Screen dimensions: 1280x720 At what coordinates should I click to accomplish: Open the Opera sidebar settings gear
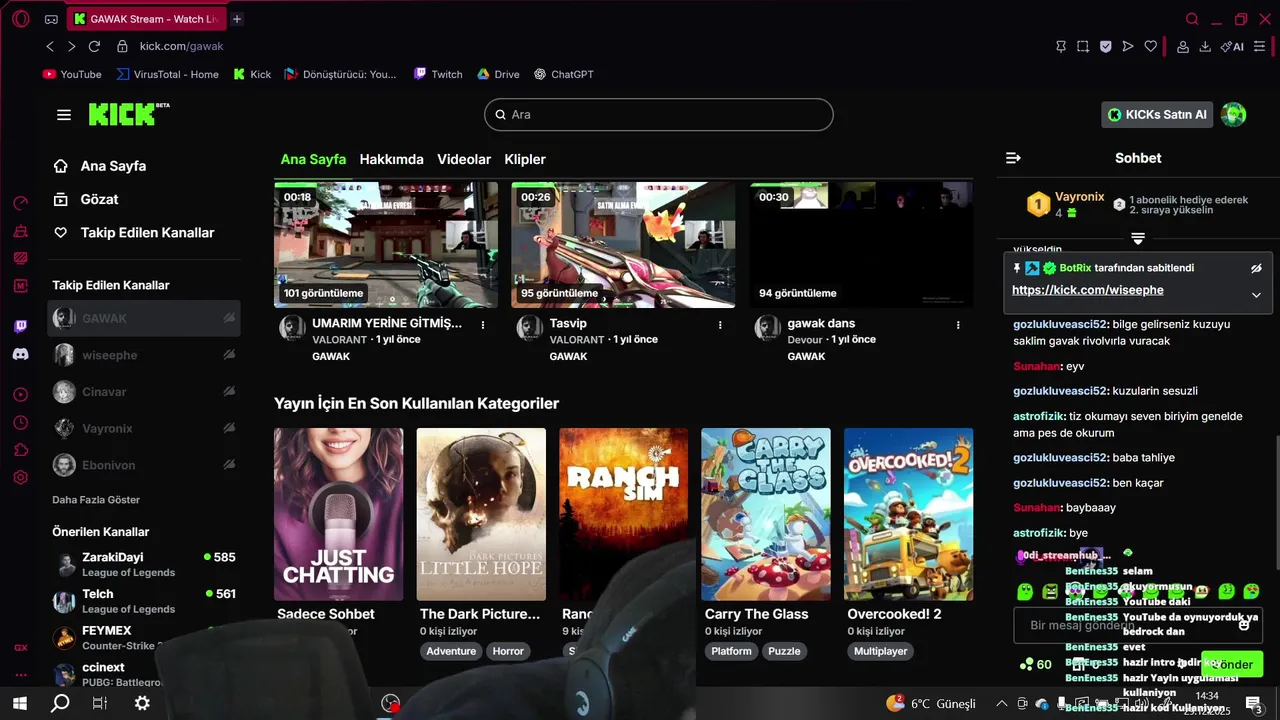coord(21,478)
